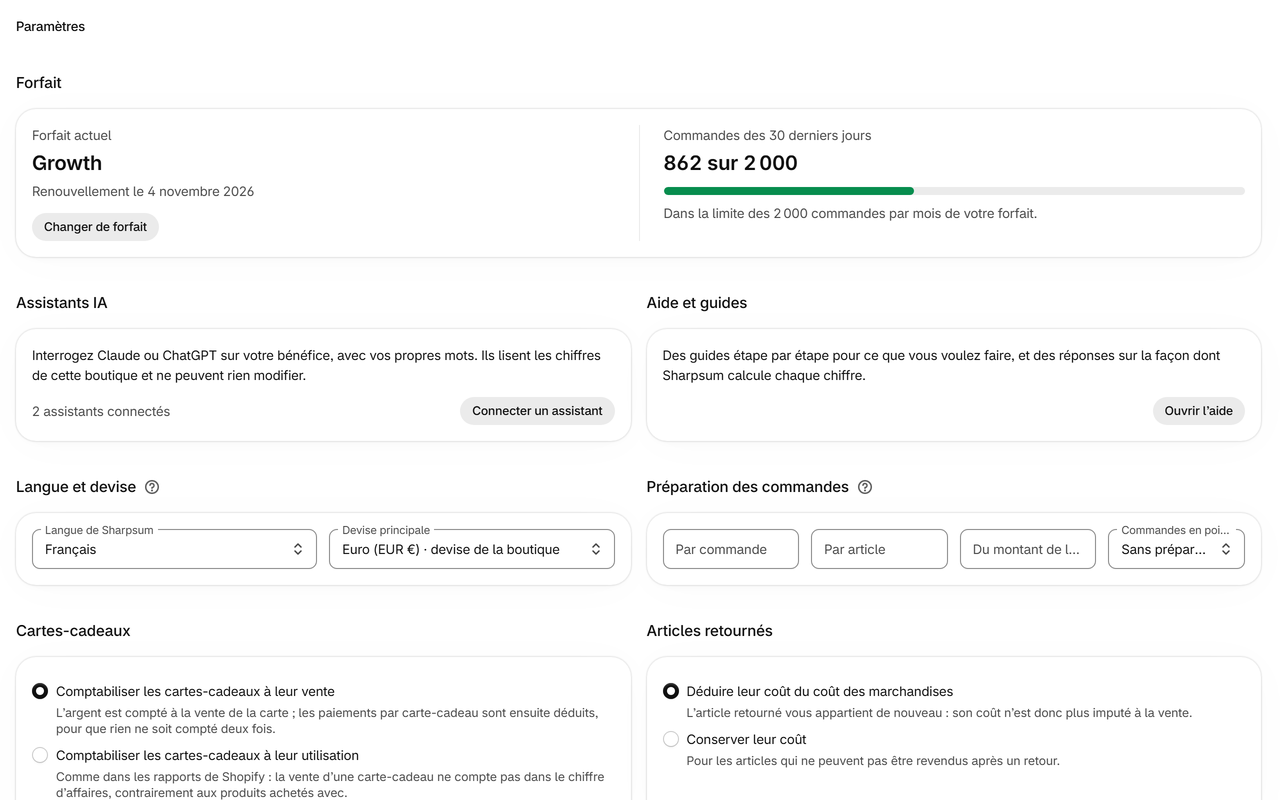Click the Forfait section heading
1280x800 pixels.
pyautogui.click(x=39, y=83)
